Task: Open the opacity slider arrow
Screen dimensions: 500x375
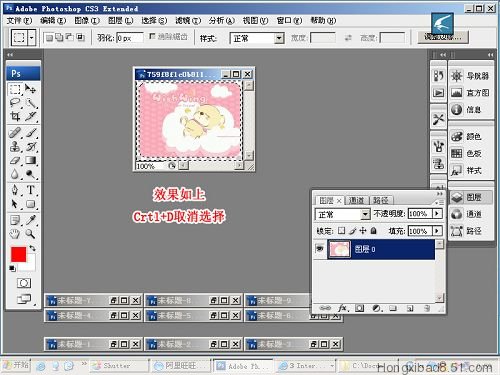Action: 437,213
